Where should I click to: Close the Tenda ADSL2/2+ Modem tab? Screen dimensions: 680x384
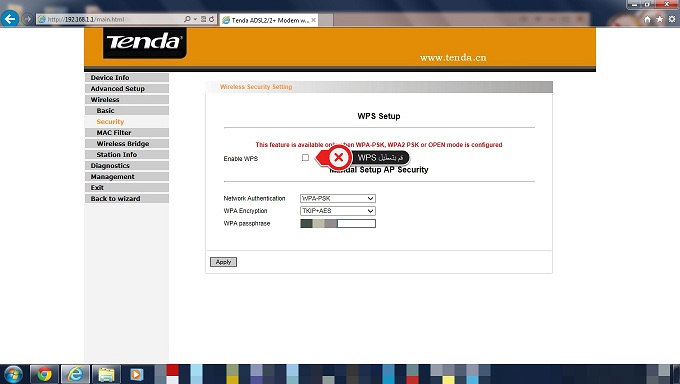click(x=314, y=20)
